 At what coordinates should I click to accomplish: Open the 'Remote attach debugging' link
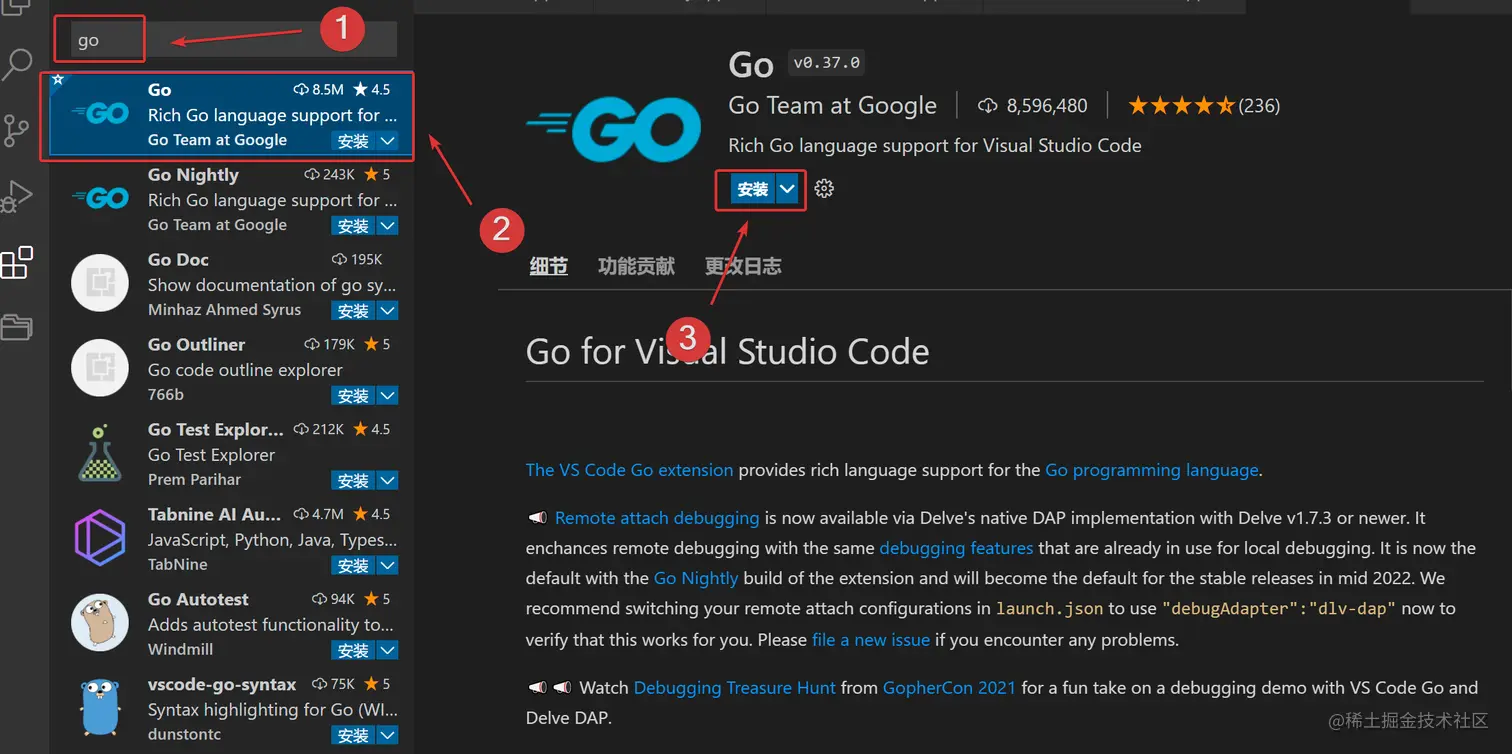tap(657, 518)
